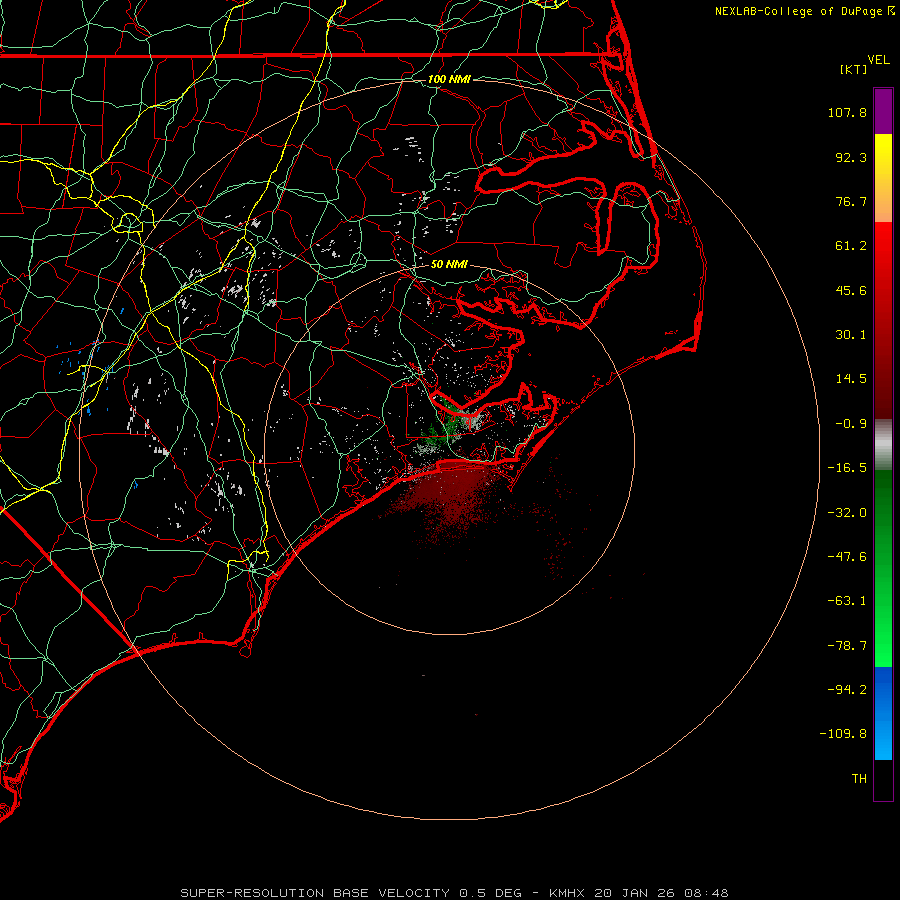Click the -32.0 legend value
Image resolution: width=900 pixels, height=900 pixels.
tap(847, 513)
